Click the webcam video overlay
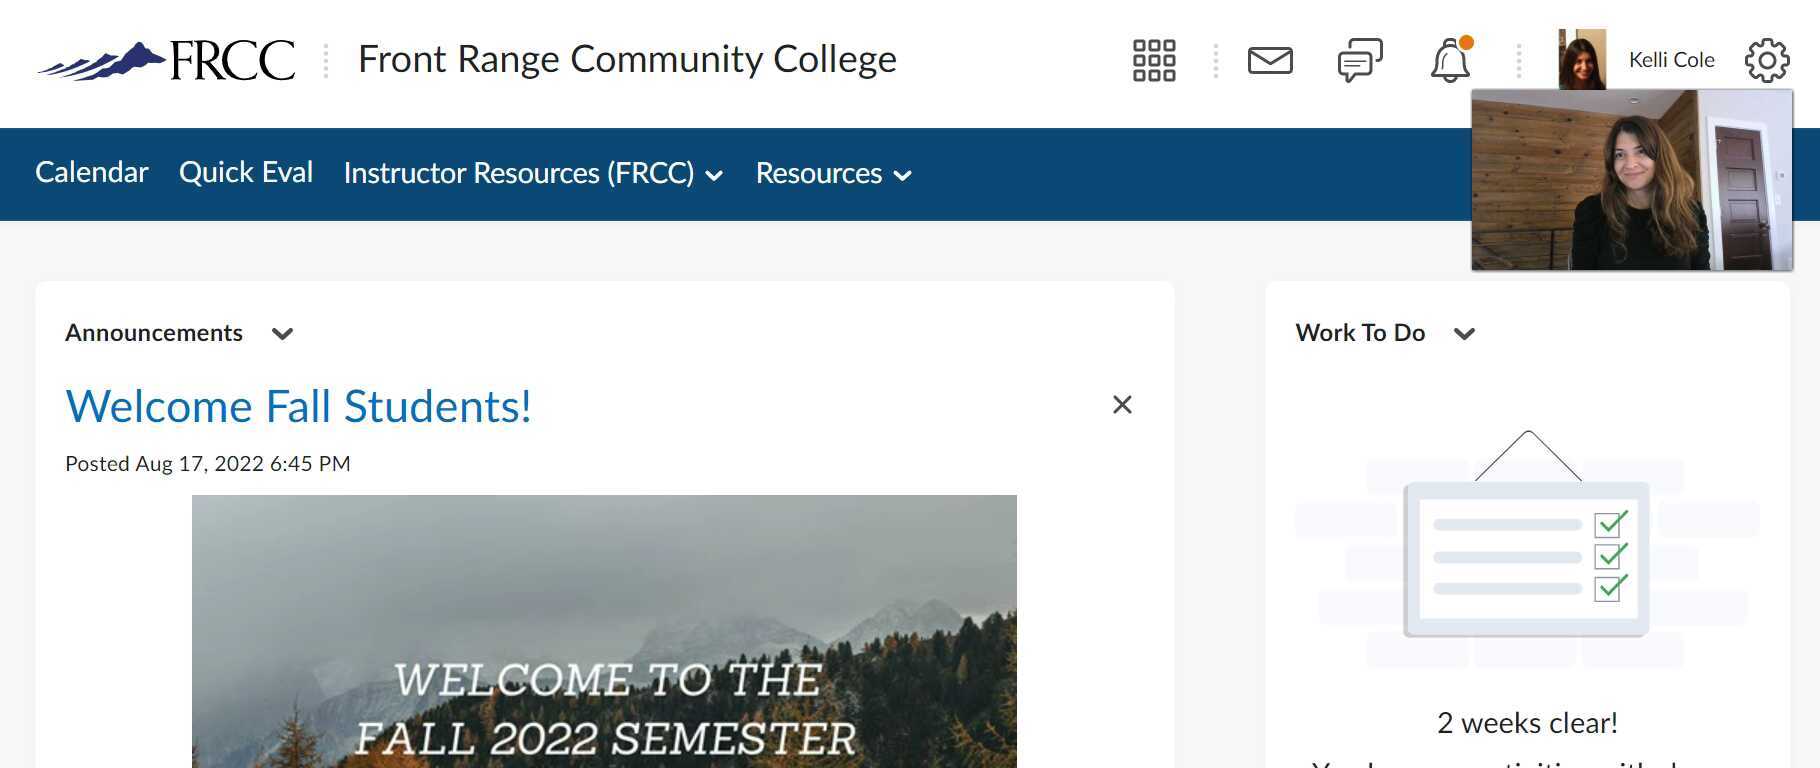The width and height of the screenshot is (1820, 768). pos(1632,180)
